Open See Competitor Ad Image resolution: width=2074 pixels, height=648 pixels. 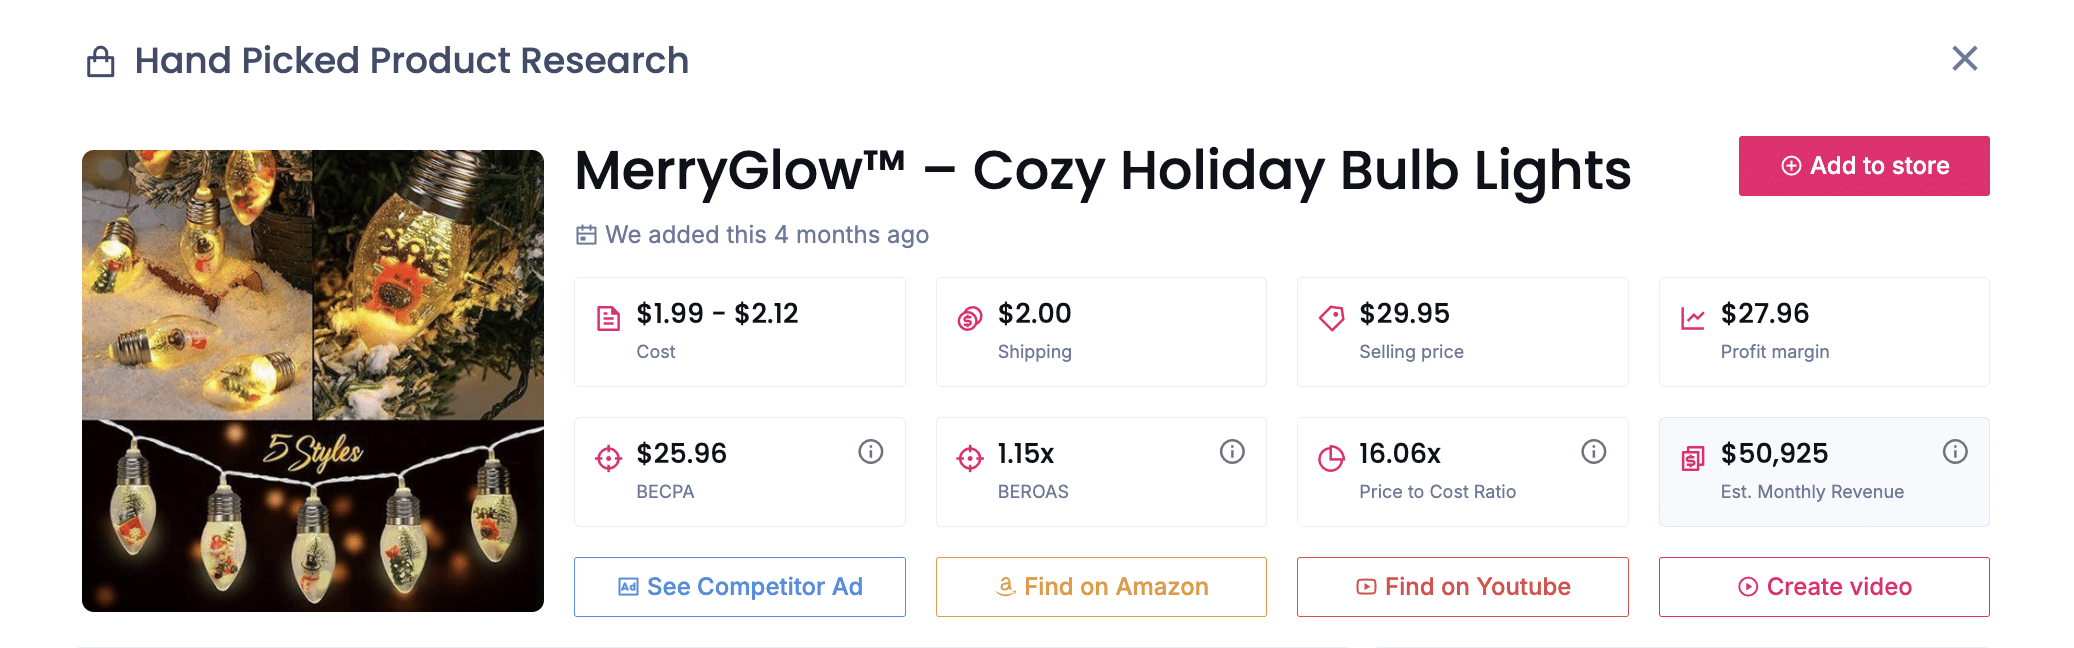pos(739,587)
